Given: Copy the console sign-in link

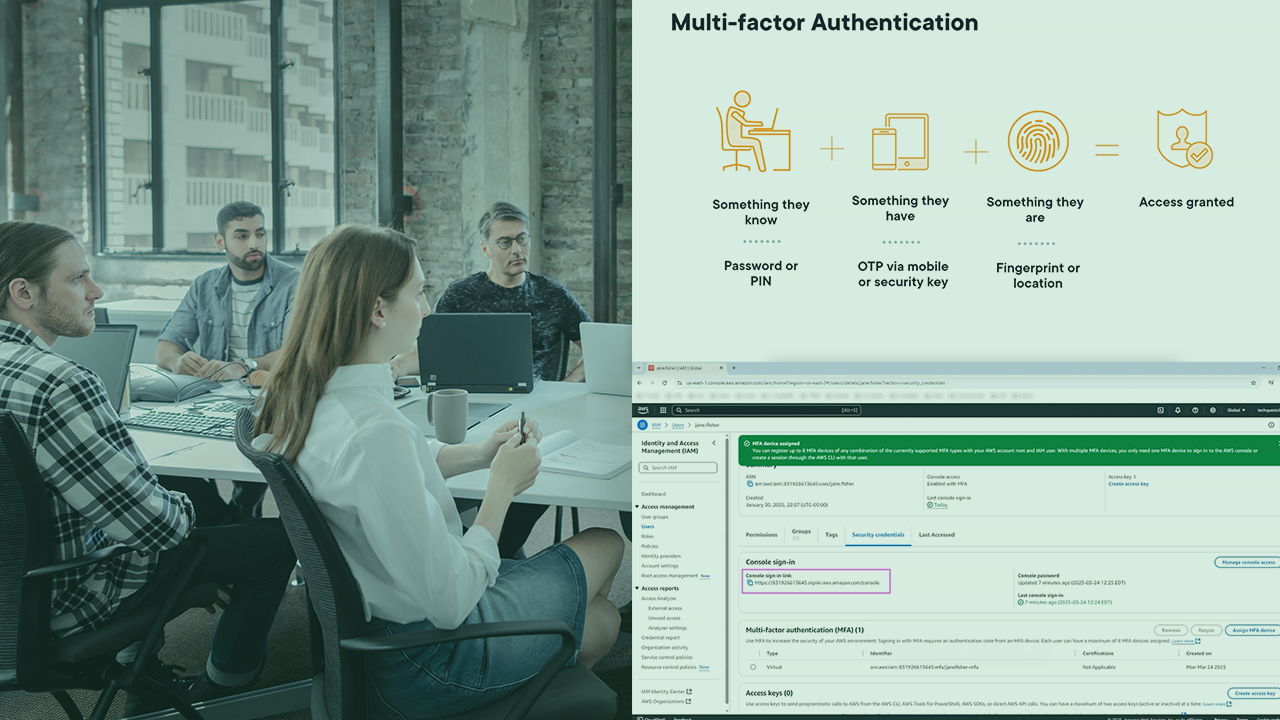Looking at the screenshot, I should (x=750, y=582).
